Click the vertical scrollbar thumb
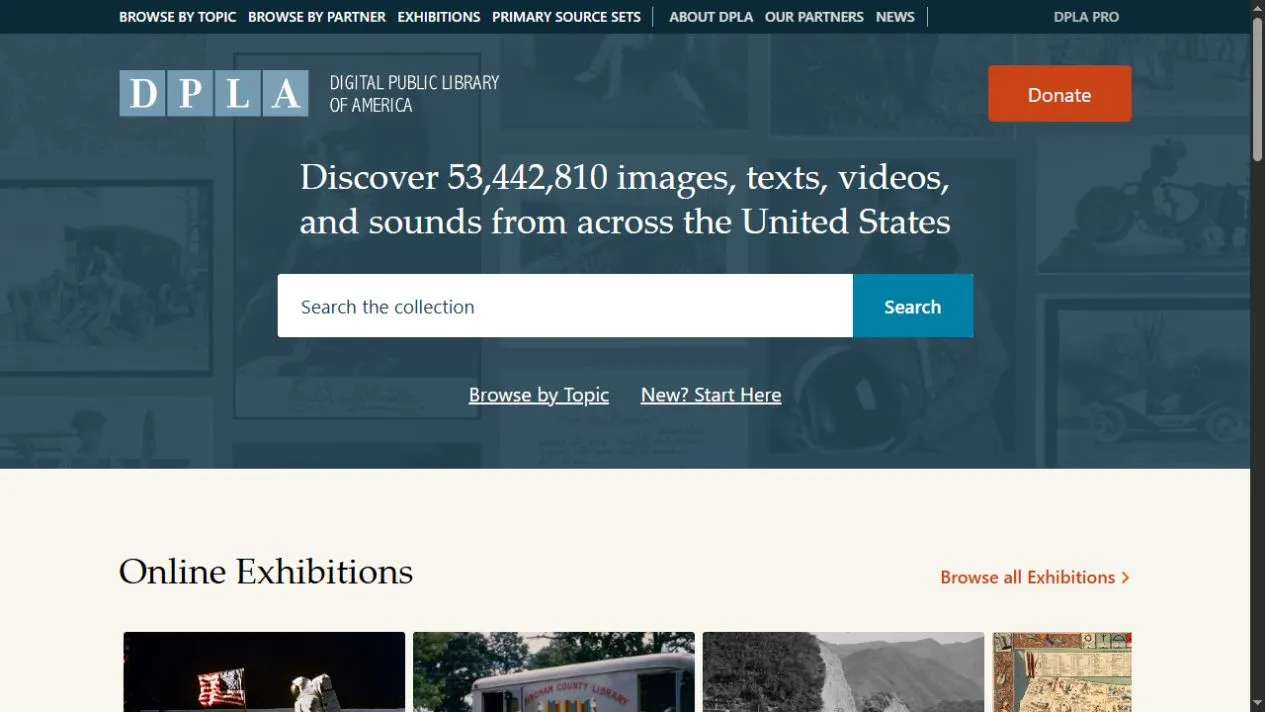 (x=1257, y=88)
